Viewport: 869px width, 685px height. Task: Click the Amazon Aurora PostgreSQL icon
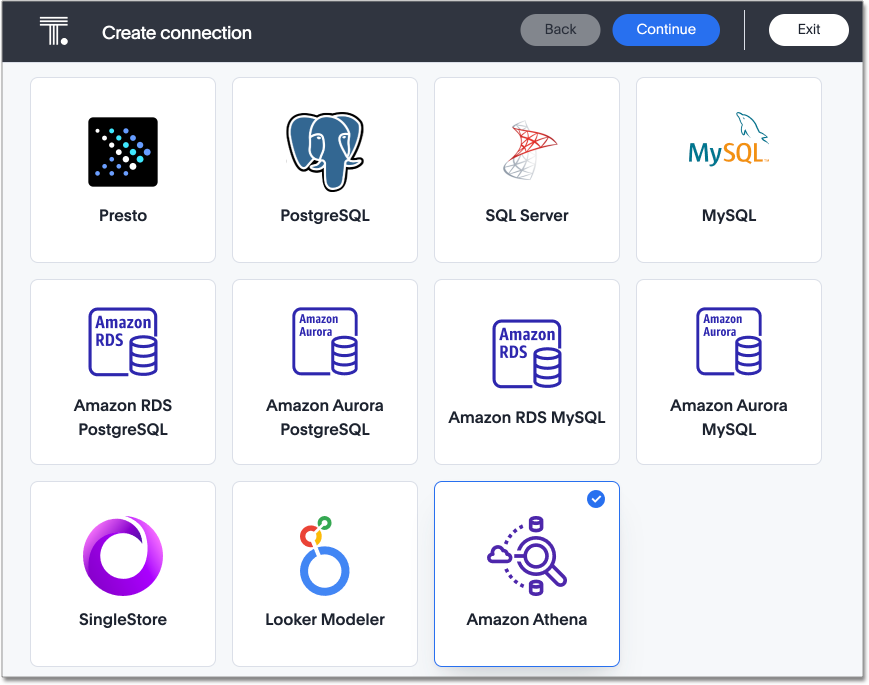[324, 341]
